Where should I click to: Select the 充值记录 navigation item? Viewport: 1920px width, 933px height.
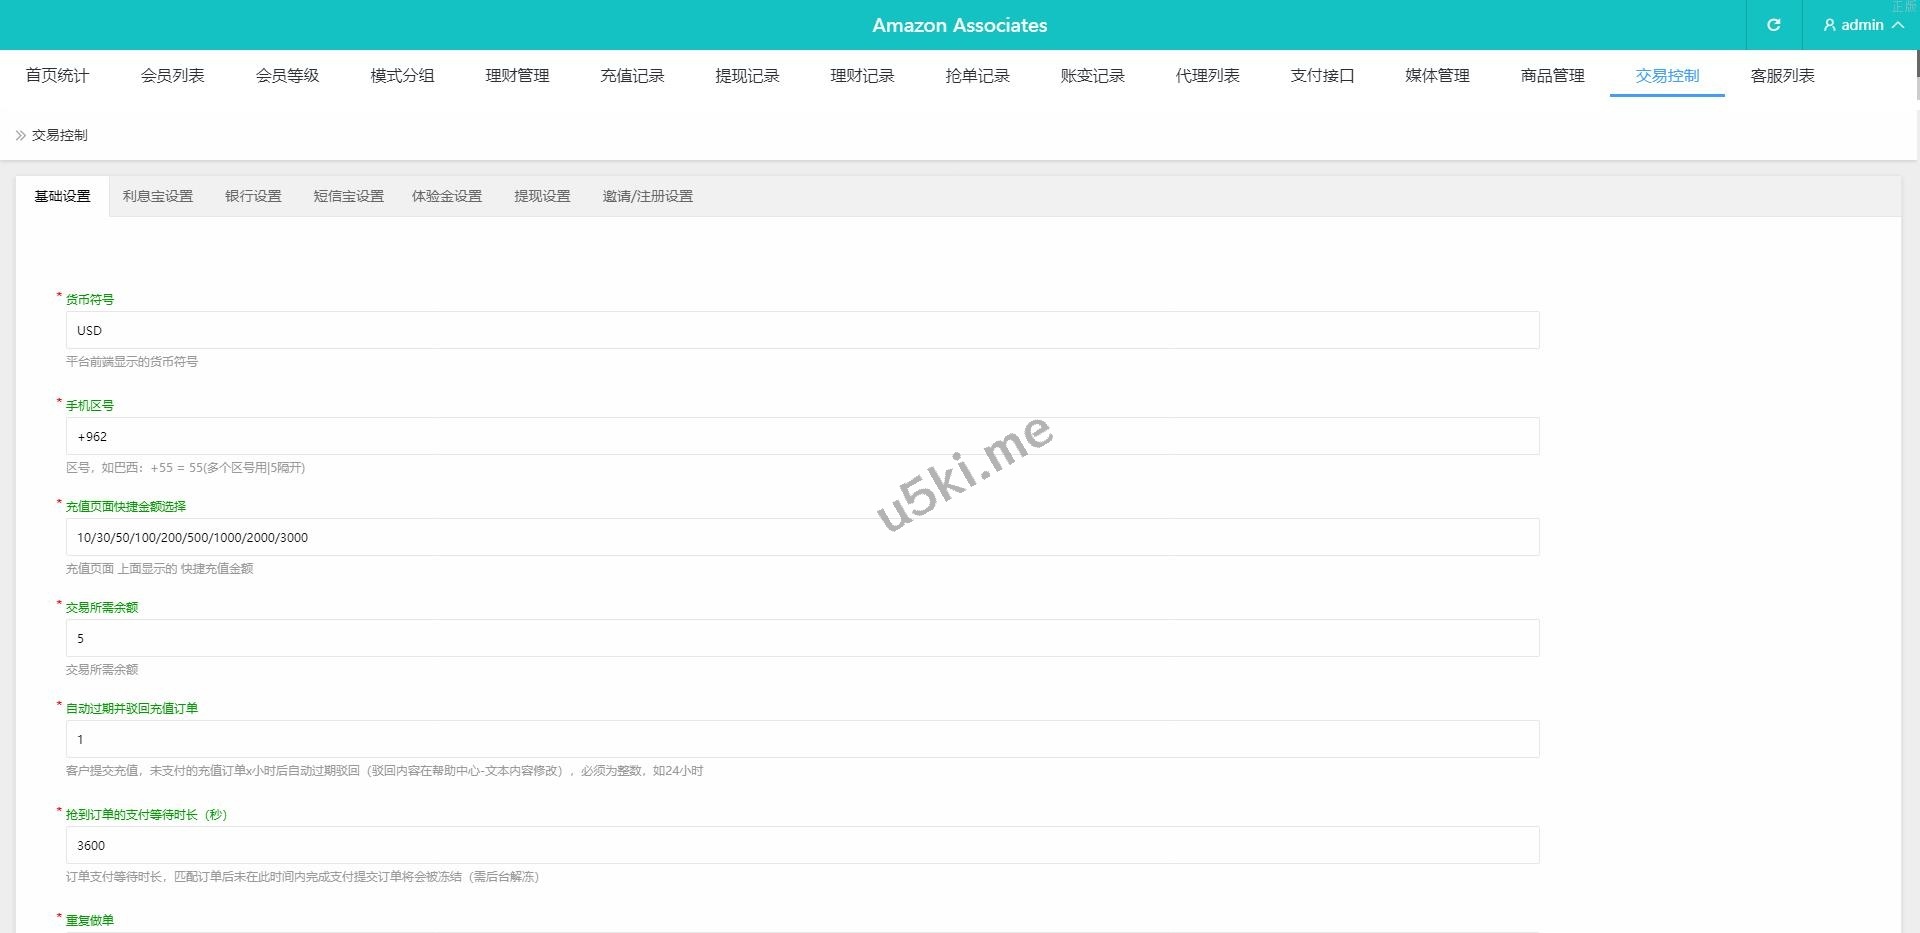point(632,76)
